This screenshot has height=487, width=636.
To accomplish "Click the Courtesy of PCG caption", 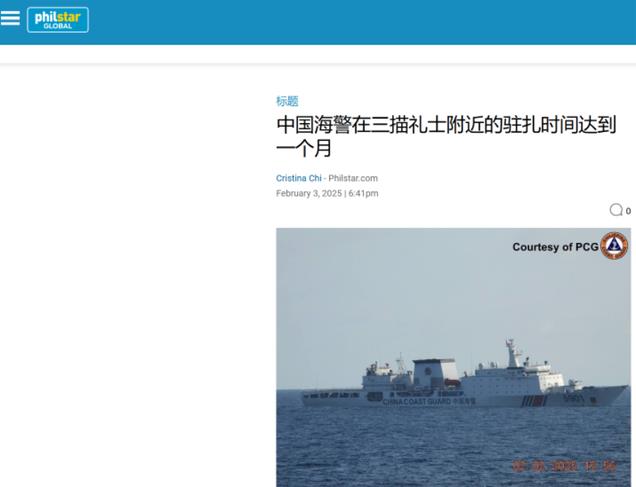I will click(555, 247).
